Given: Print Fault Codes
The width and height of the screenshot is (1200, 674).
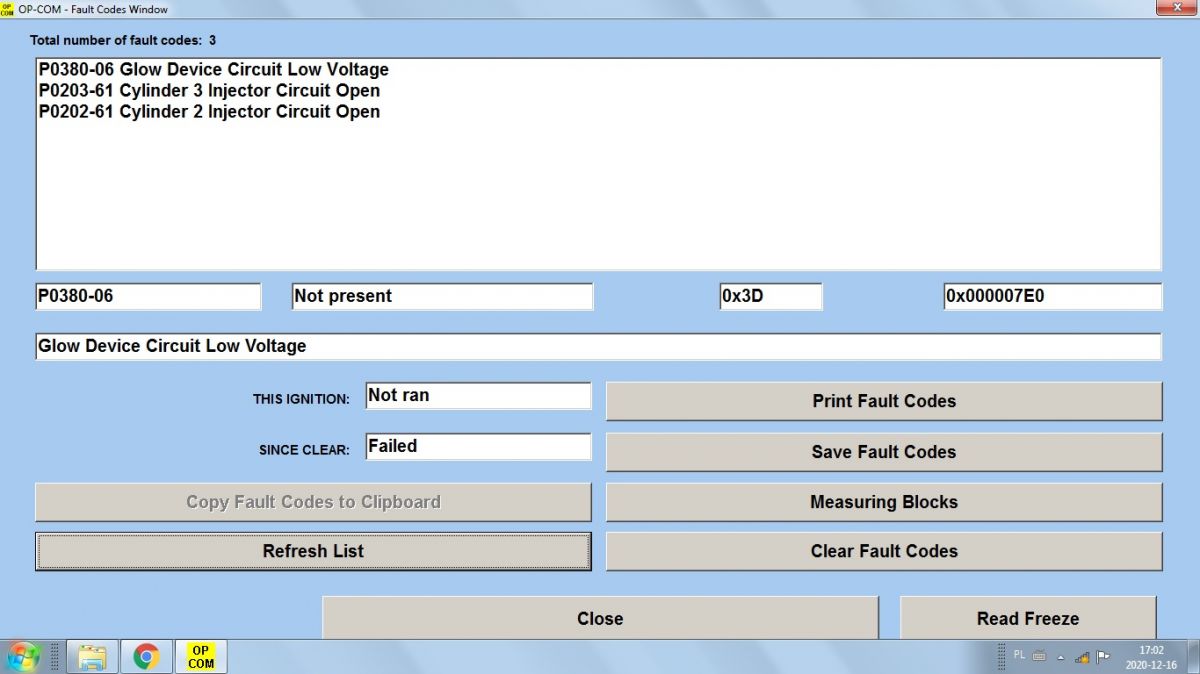Looking at the screenshot, I should (884, 401).
